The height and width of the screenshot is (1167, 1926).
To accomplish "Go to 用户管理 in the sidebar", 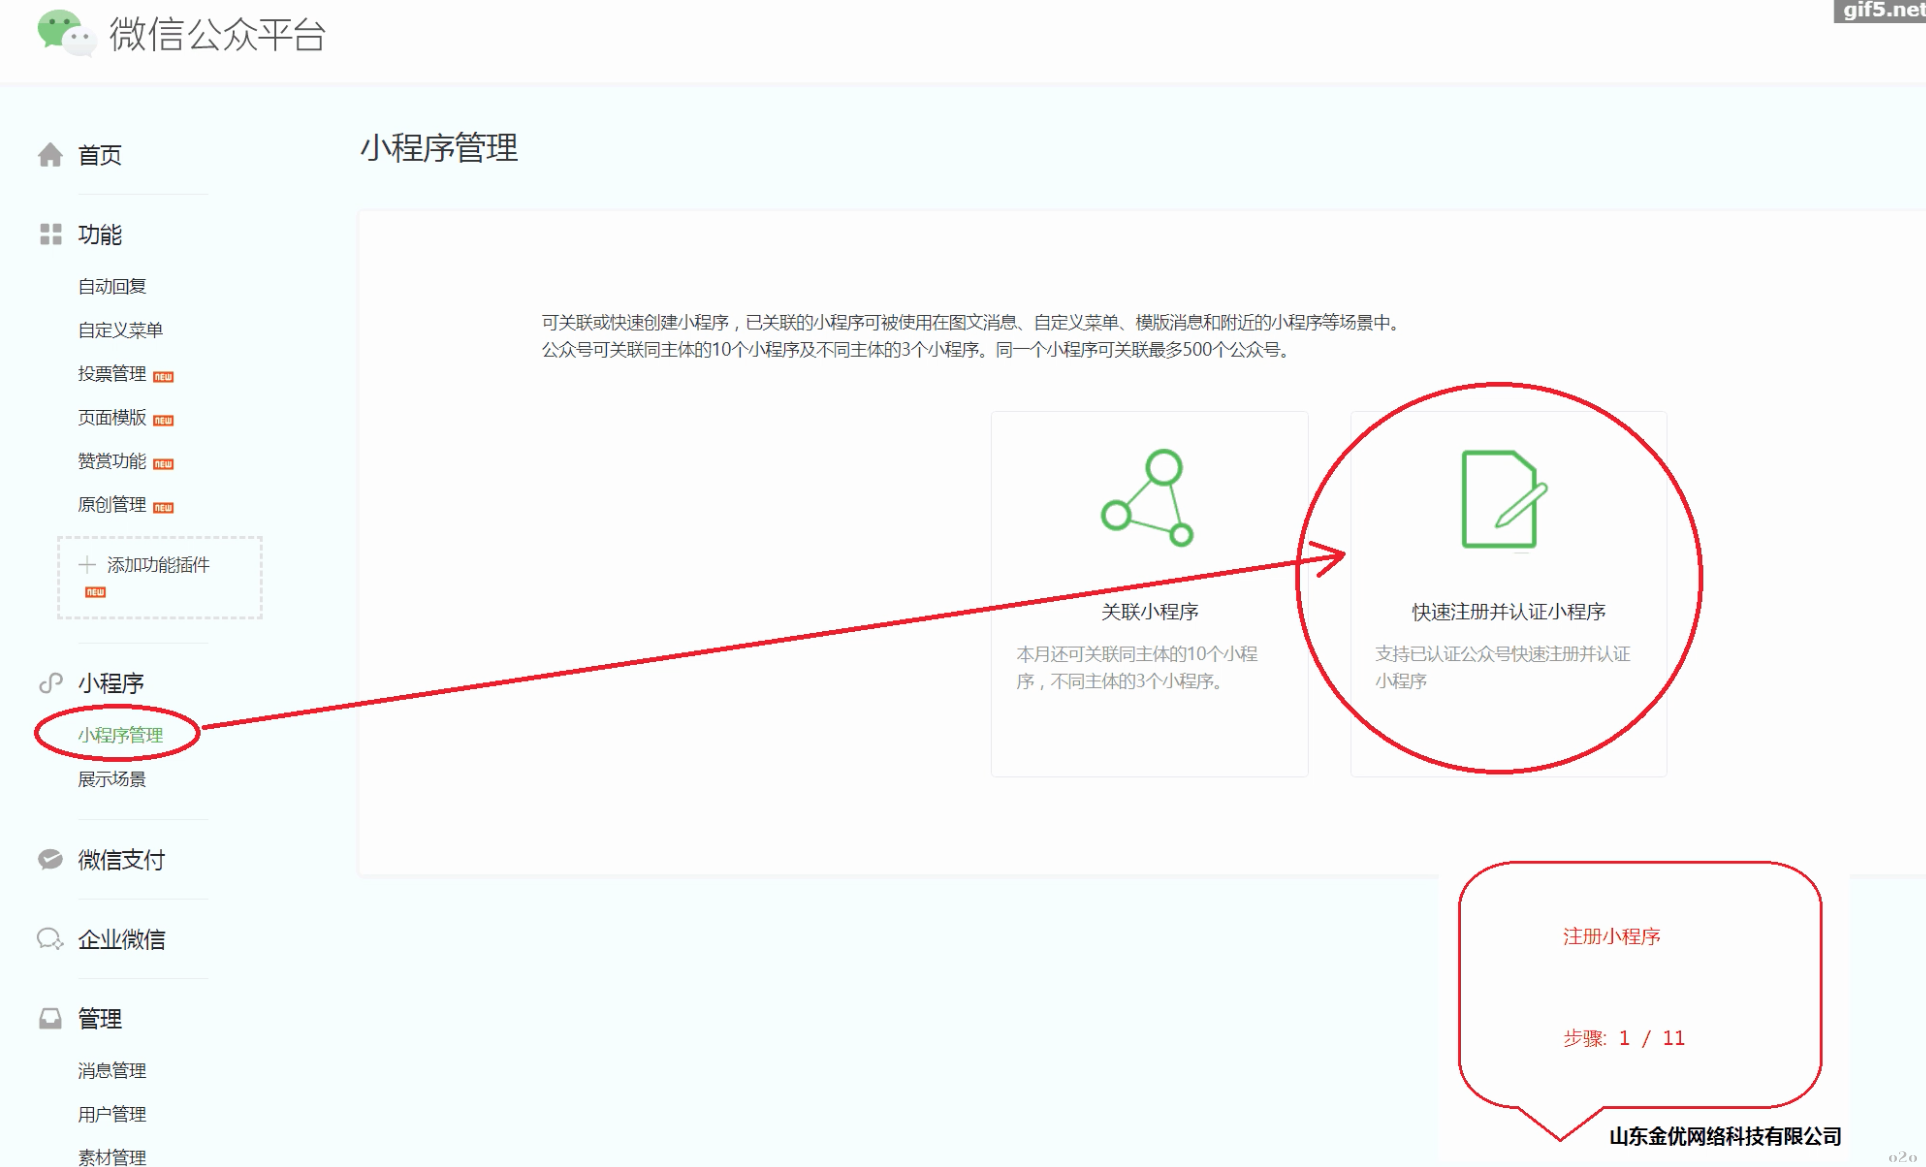I will (x=112, y=1114).
